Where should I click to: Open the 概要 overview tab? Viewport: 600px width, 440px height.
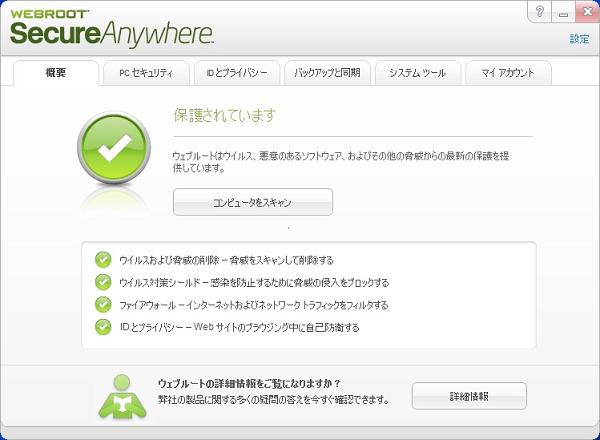pos(56,73)
